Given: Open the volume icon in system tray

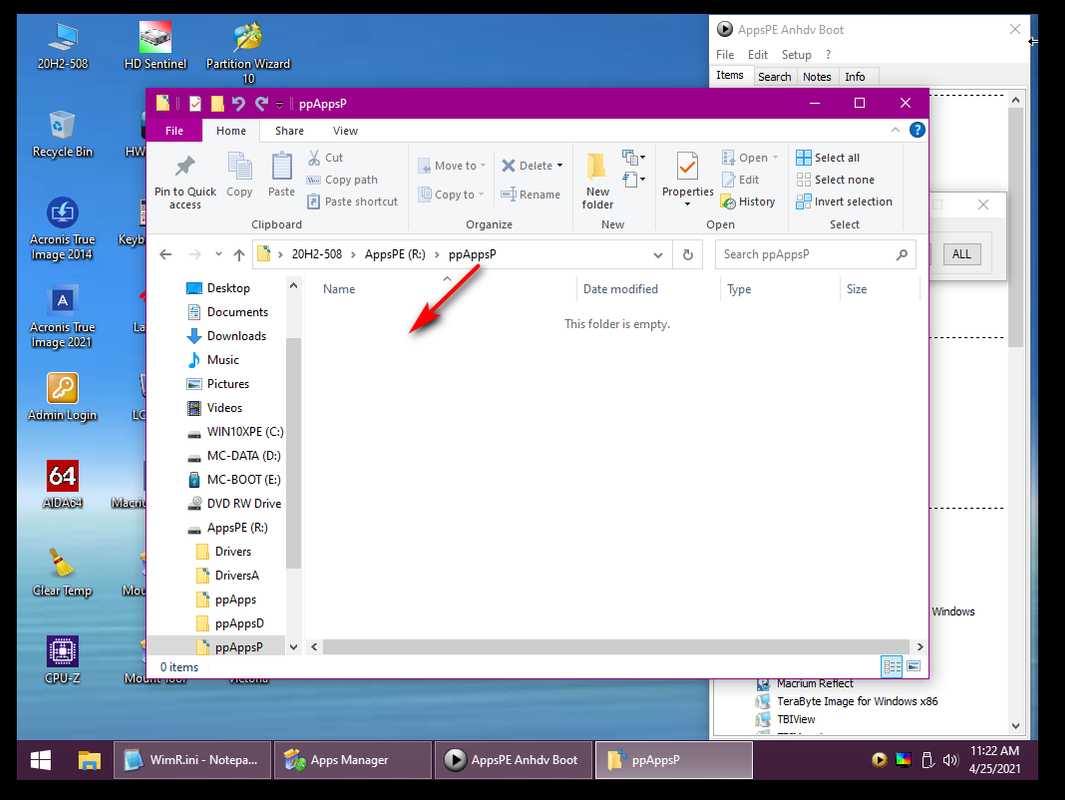Looking at the screenshot, I should (951, 760).
